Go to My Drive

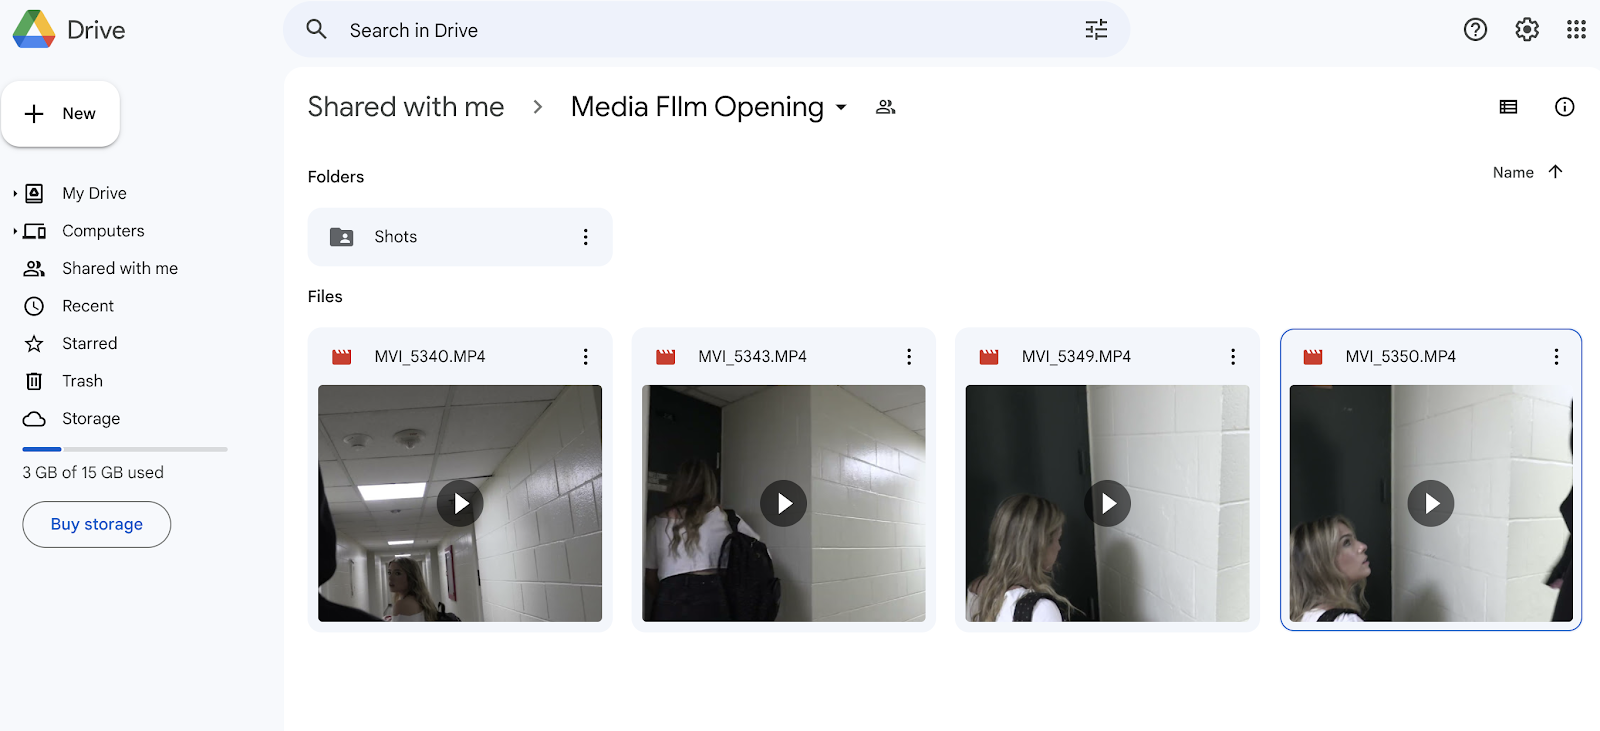click(x=94, y=194)
